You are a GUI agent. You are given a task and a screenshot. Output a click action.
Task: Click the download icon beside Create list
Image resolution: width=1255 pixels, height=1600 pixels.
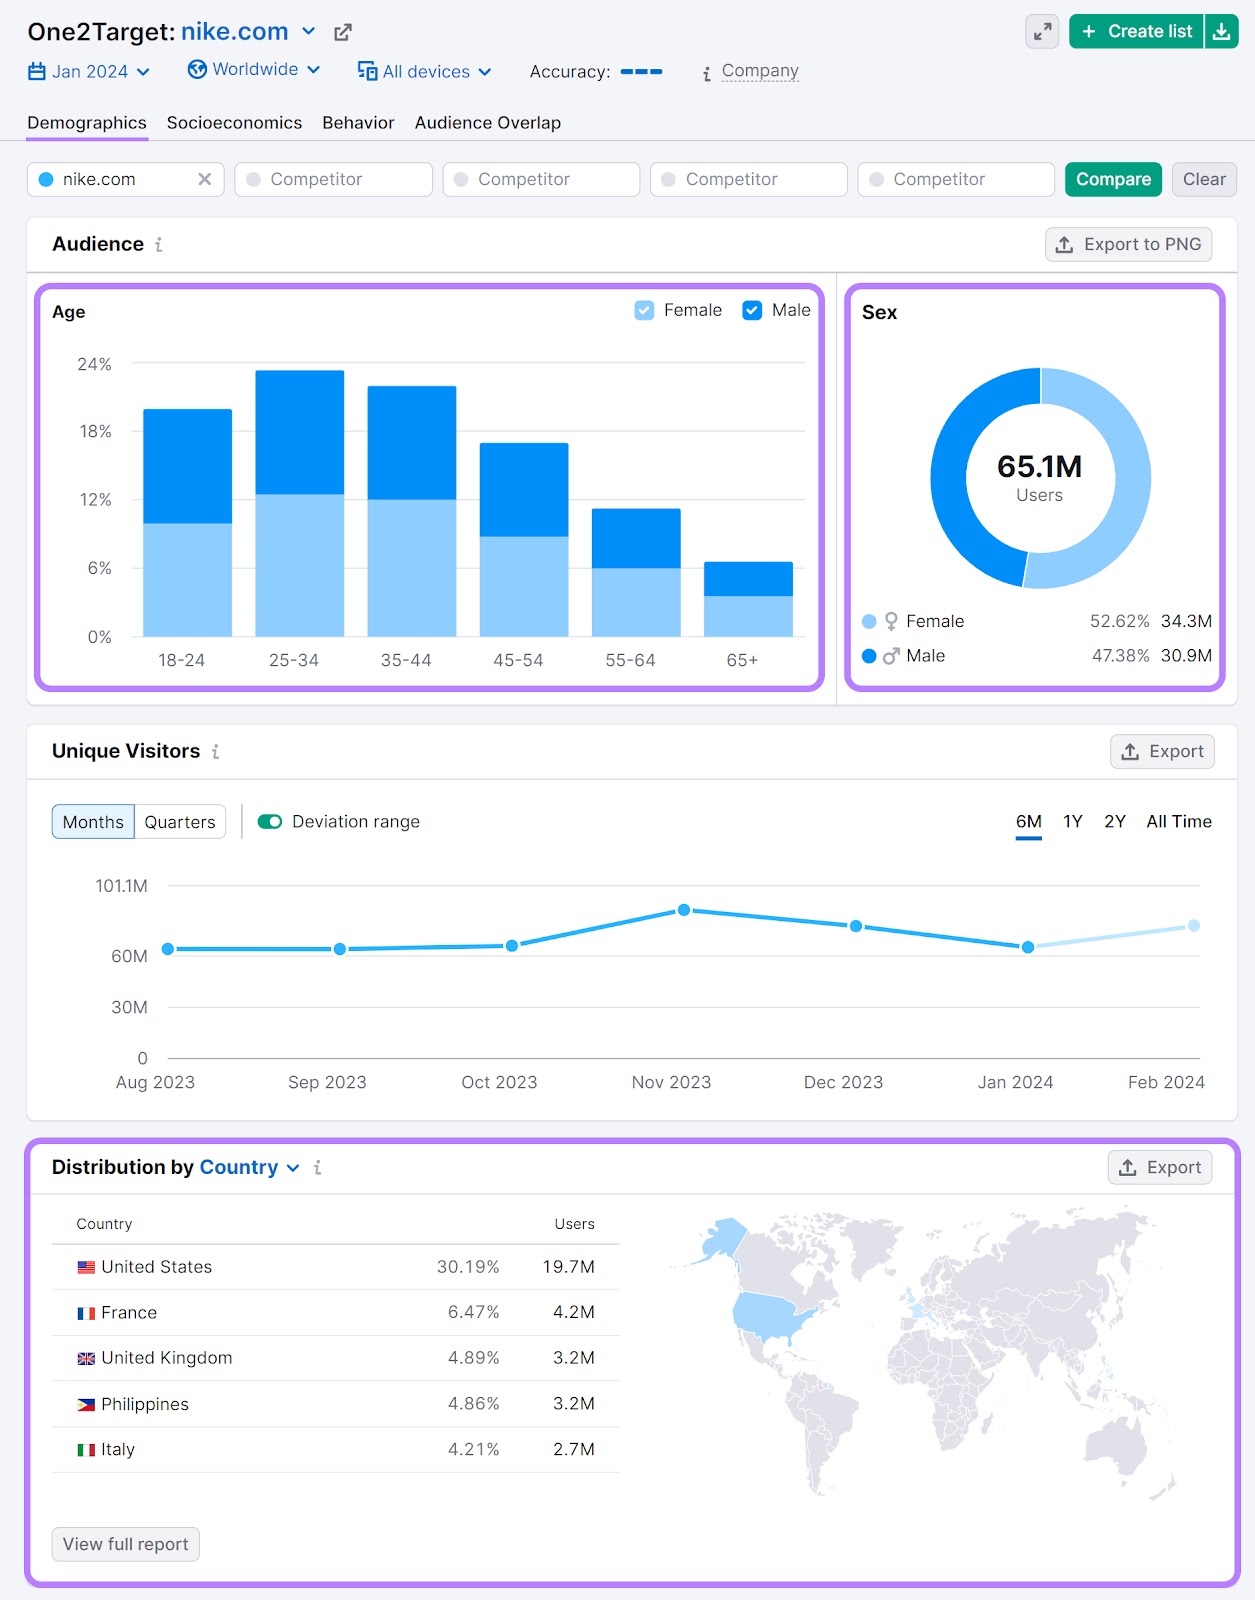click(x=1221, y=32)
